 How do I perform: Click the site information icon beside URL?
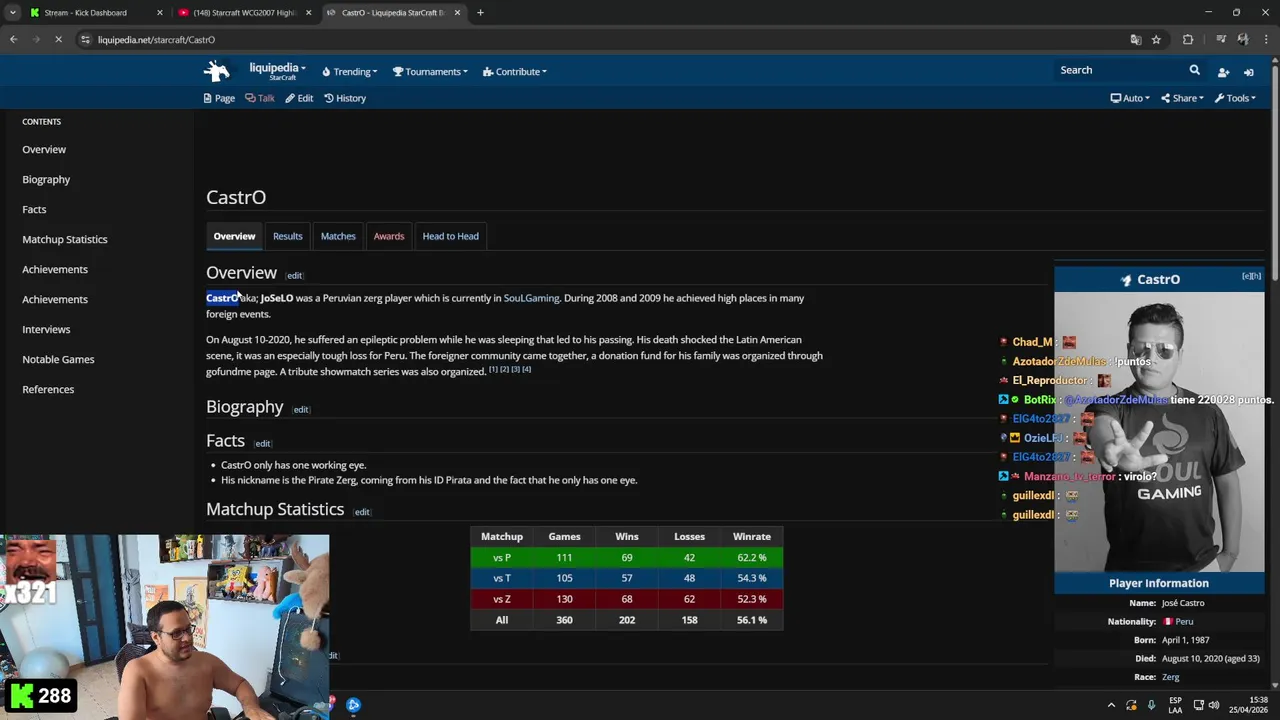pos(86,40)
